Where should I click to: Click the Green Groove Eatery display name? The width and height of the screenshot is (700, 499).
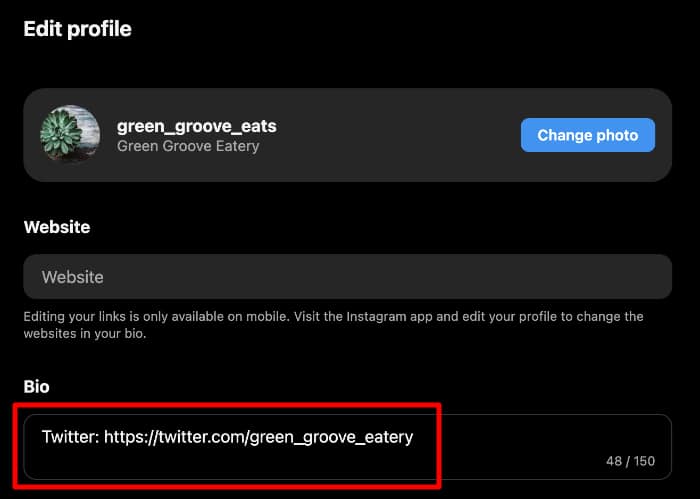(188, 146)
